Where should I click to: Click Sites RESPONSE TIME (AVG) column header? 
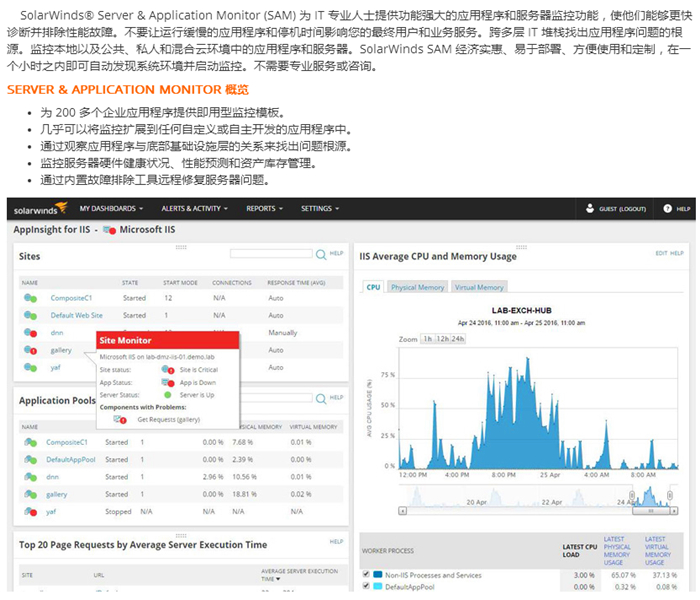pos(296,283)
